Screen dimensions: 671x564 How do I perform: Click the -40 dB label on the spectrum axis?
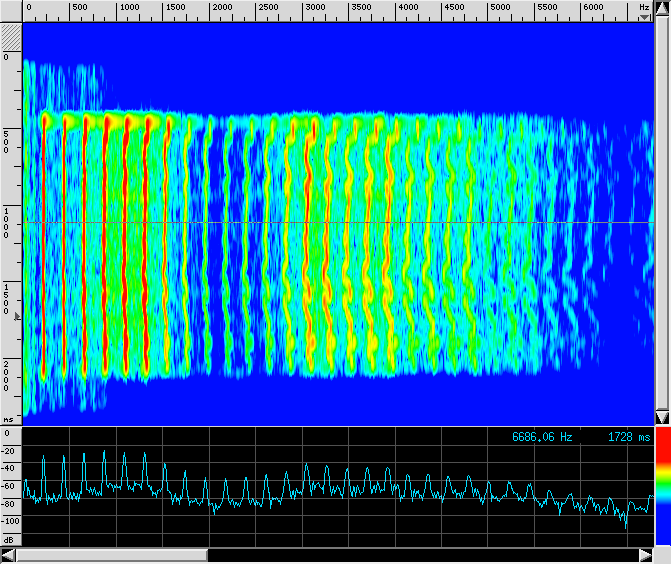coord(9,468)
